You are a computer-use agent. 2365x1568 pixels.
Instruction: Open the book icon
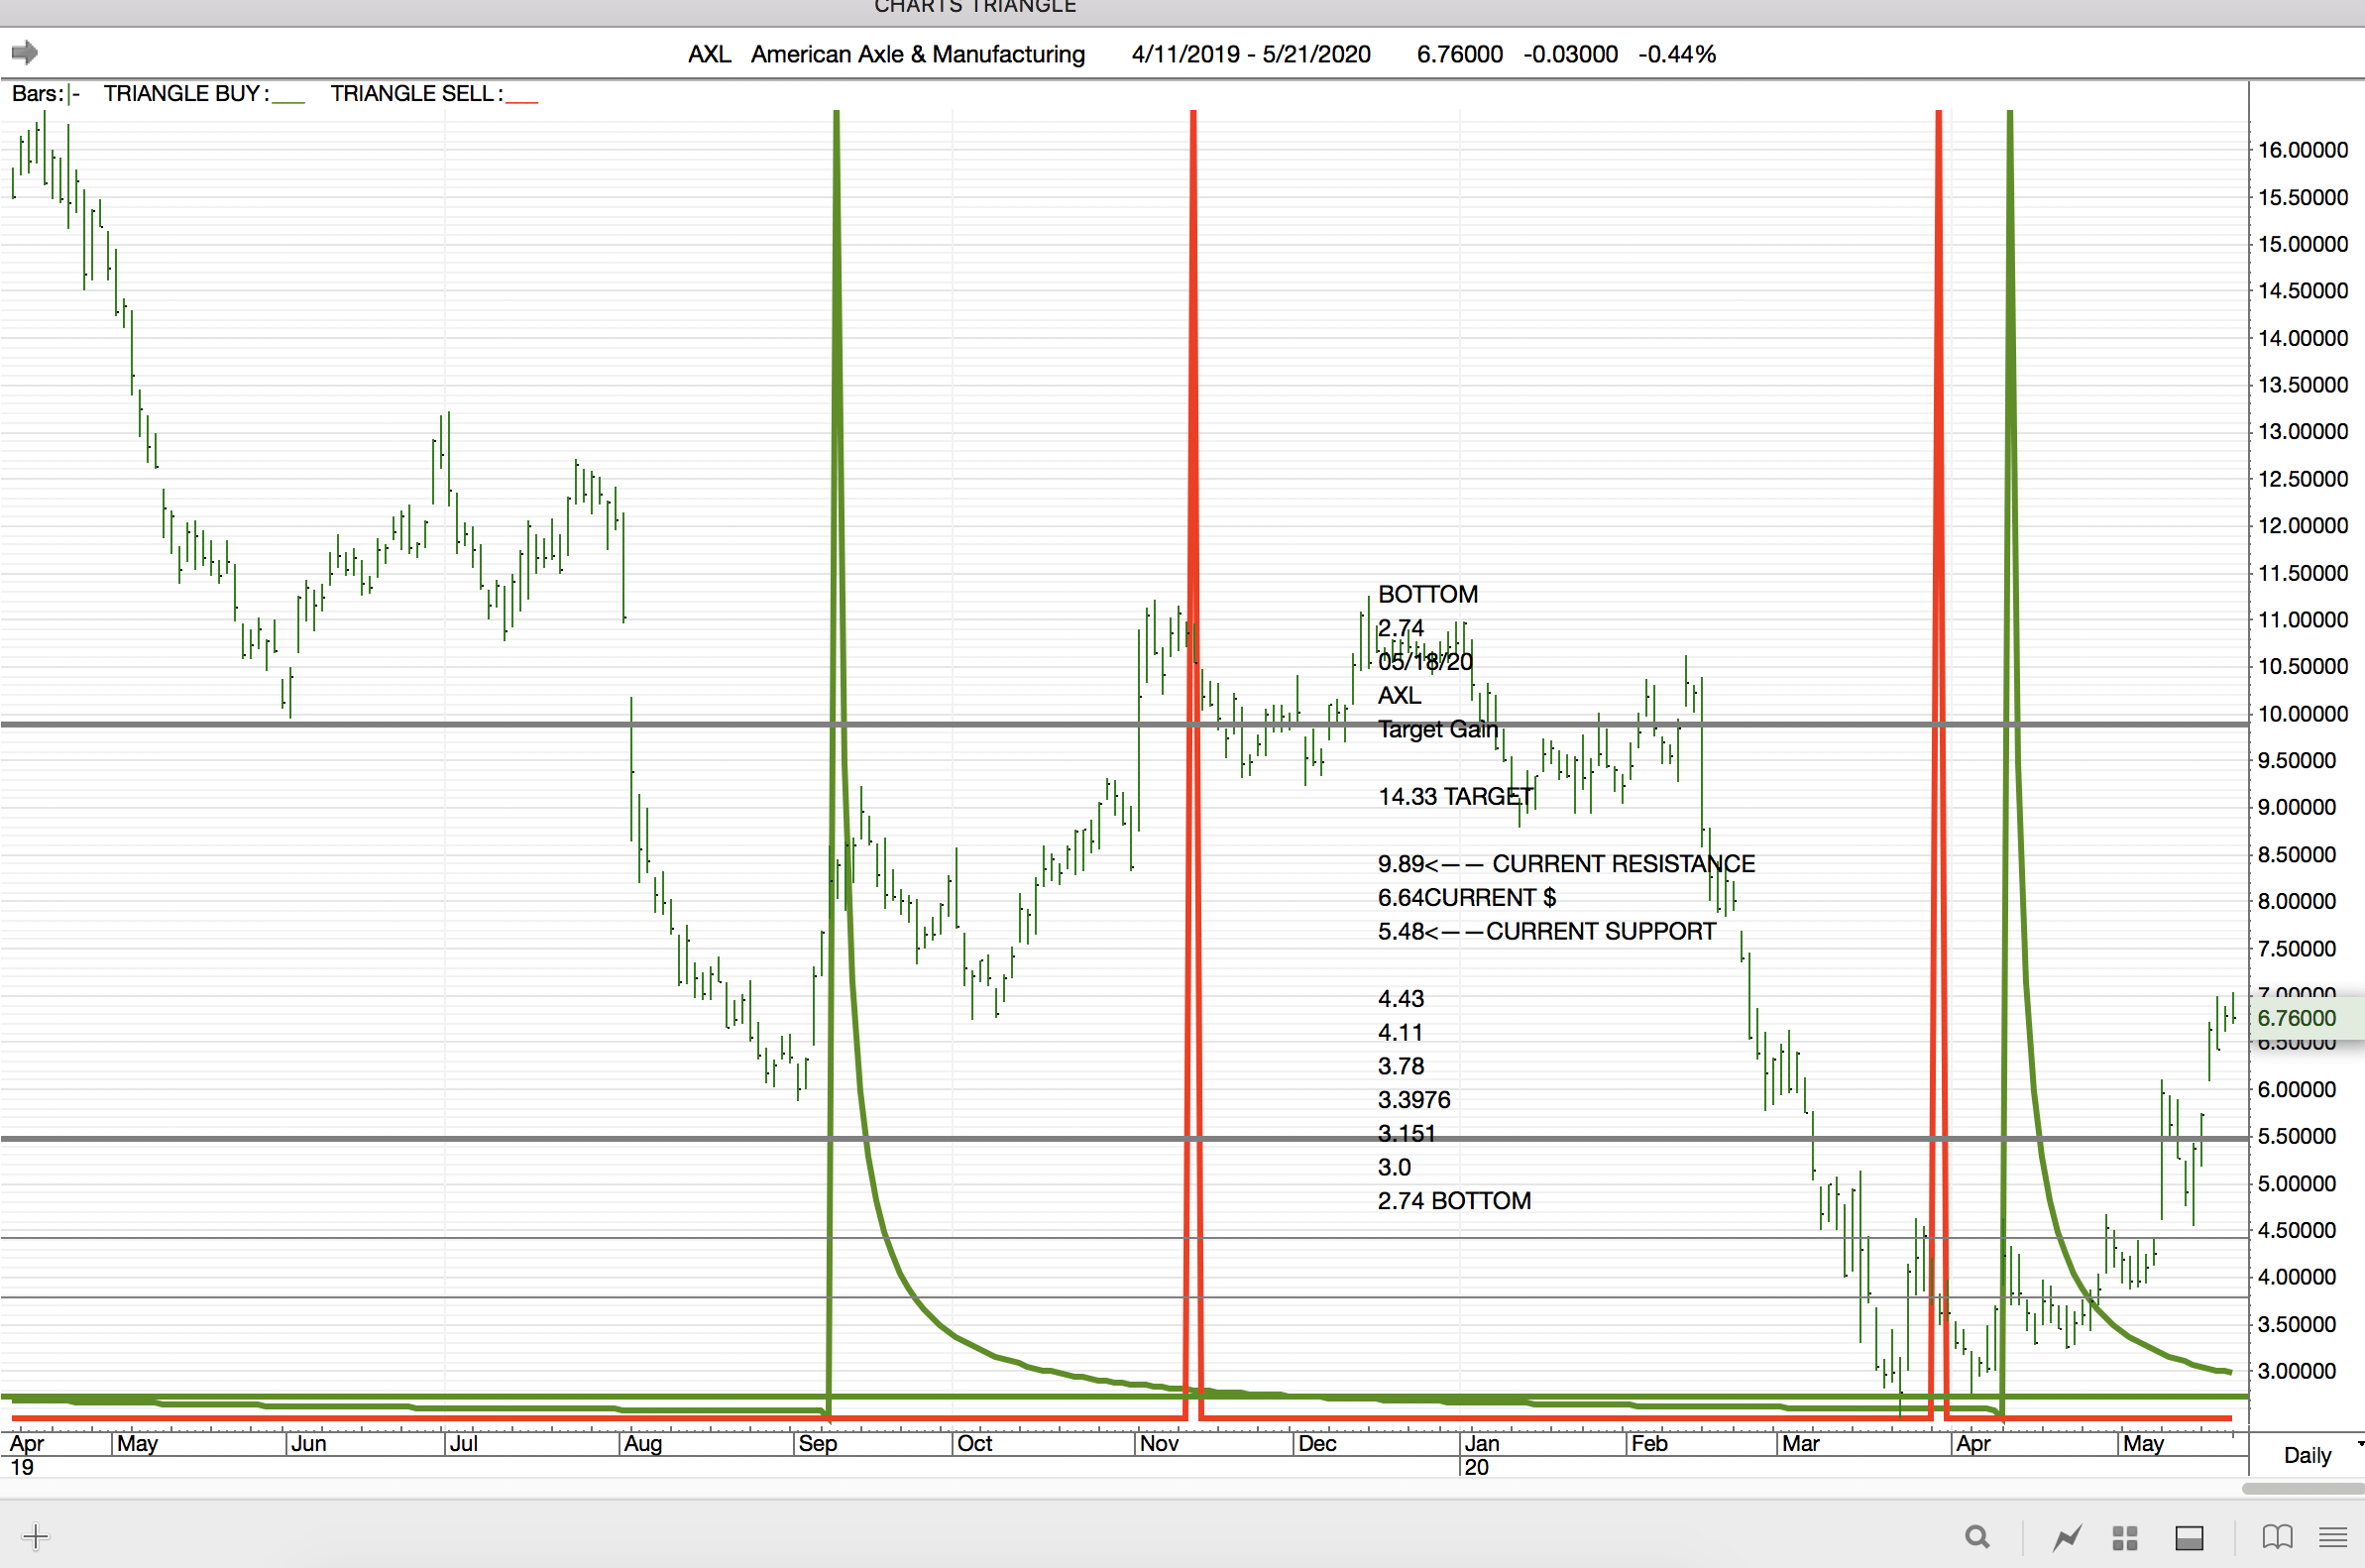(2277, 1536)
